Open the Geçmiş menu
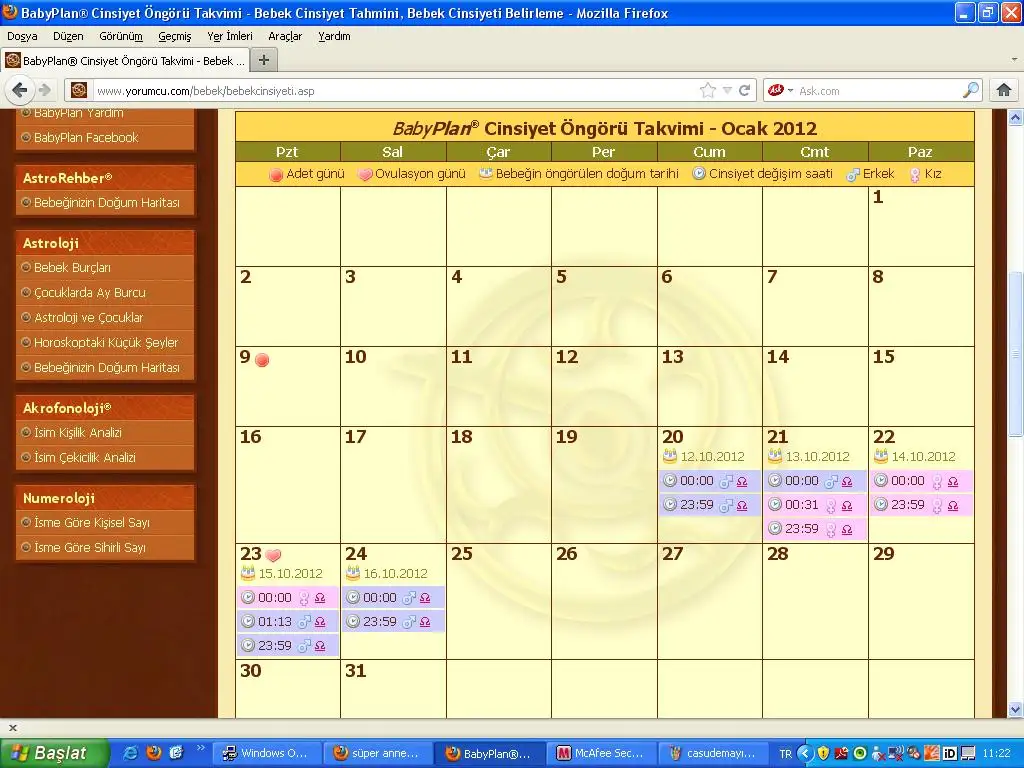1024x768 pixels. point(175,36)
